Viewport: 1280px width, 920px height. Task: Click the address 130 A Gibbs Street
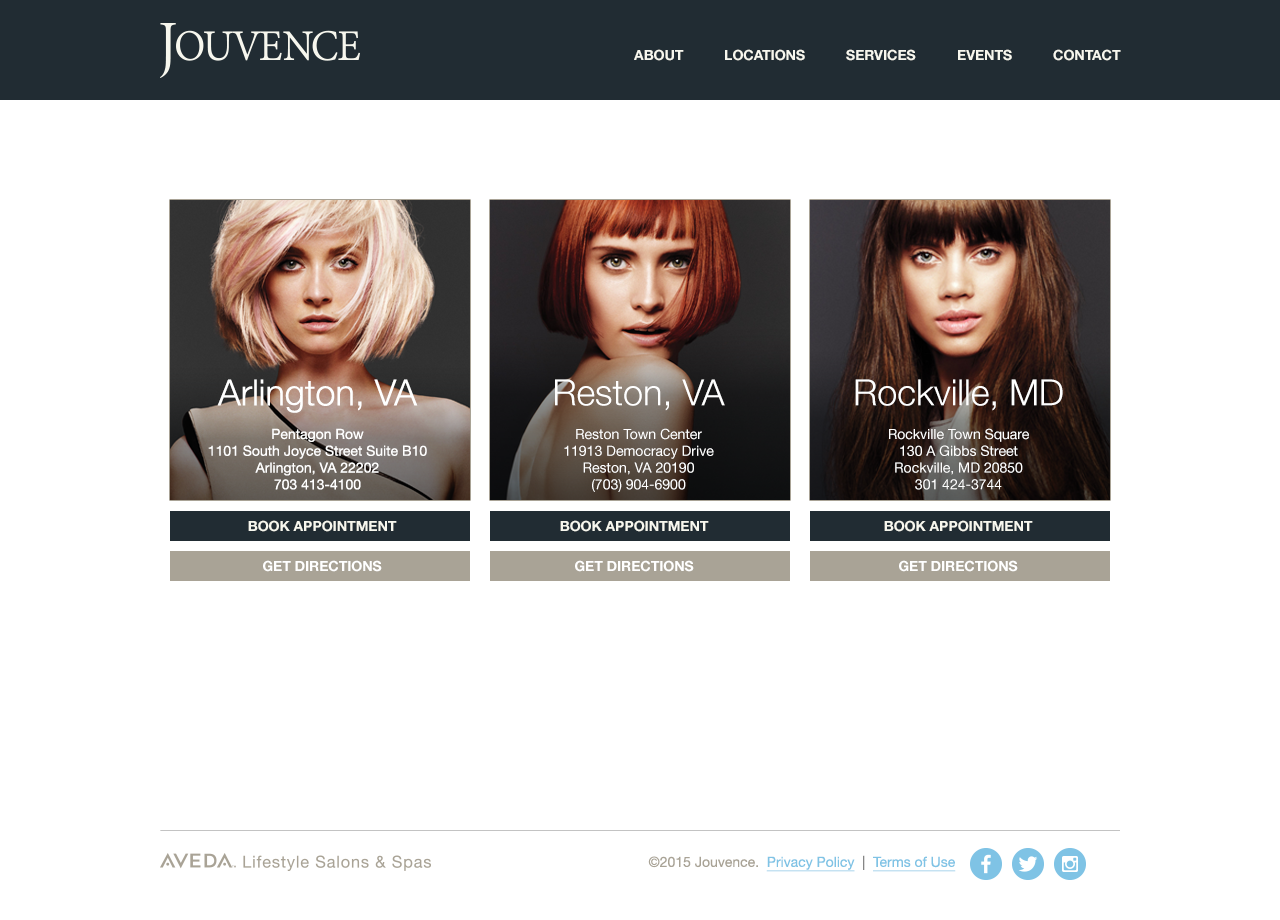click(958, 451)
